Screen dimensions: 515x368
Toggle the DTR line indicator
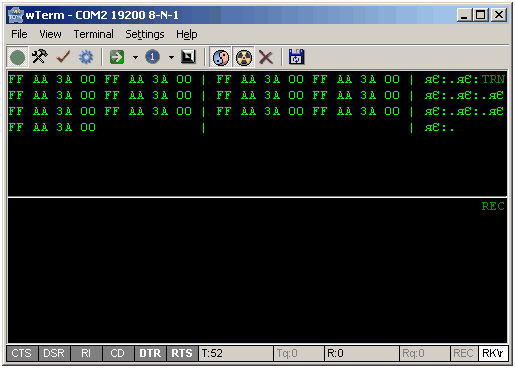coord(150,353)
